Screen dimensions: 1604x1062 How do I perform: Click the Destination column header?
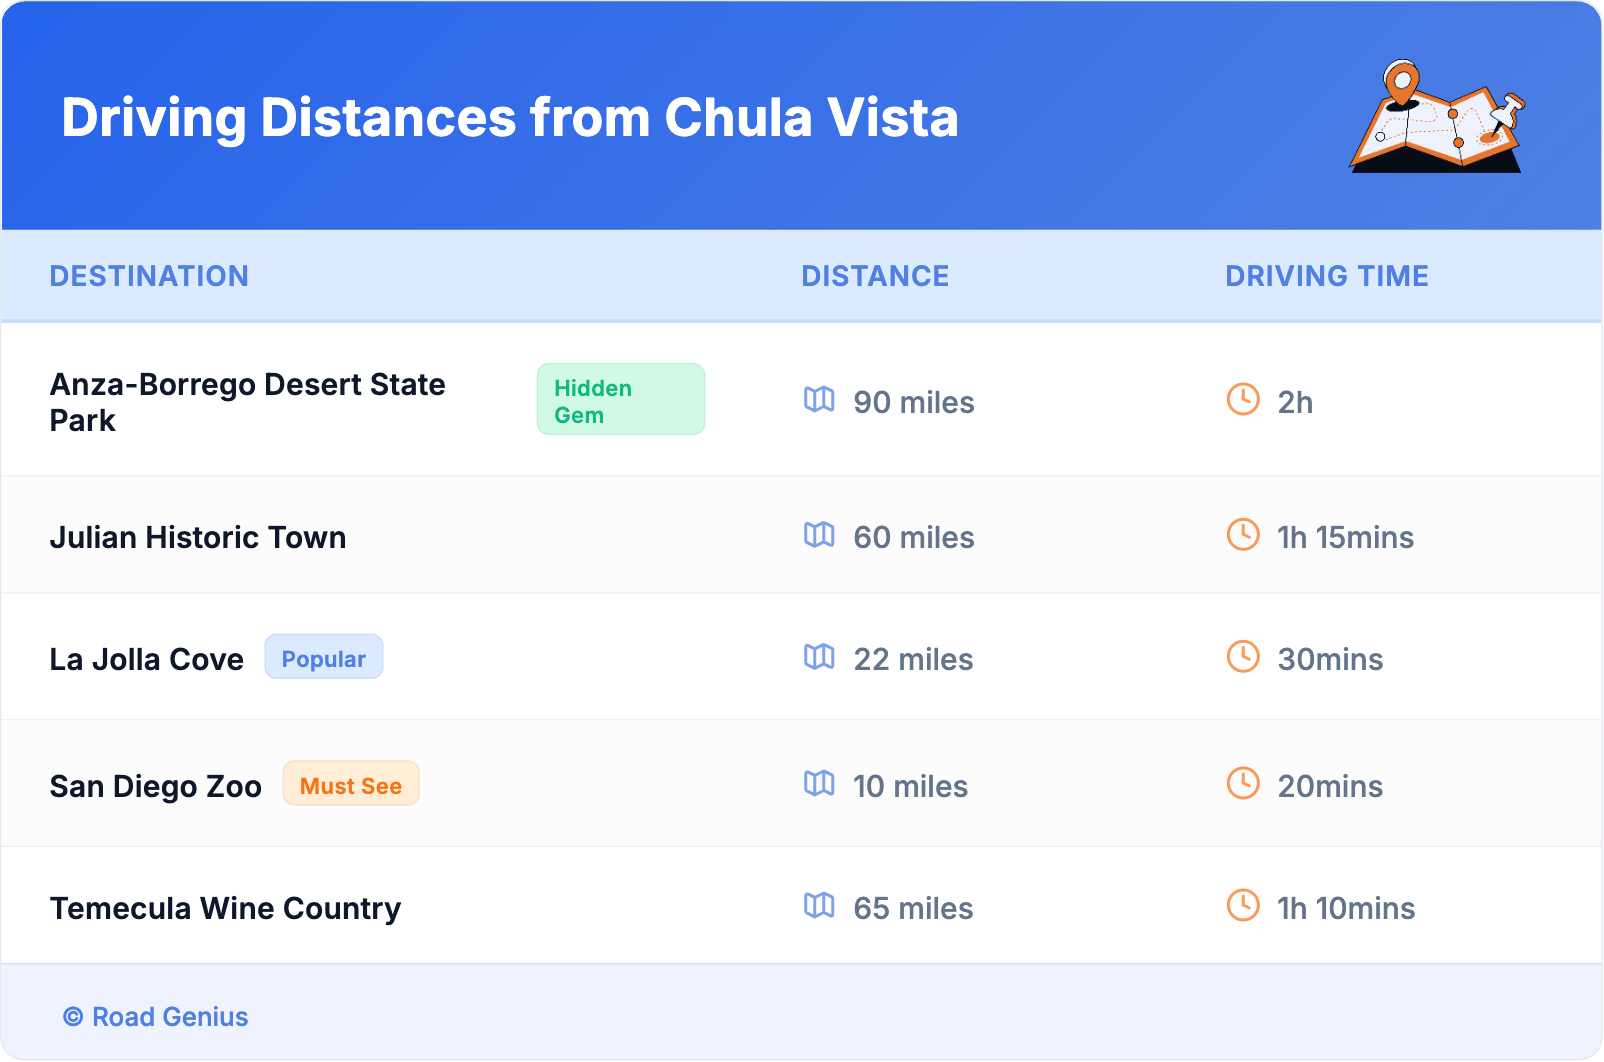[x=149, y=276]
